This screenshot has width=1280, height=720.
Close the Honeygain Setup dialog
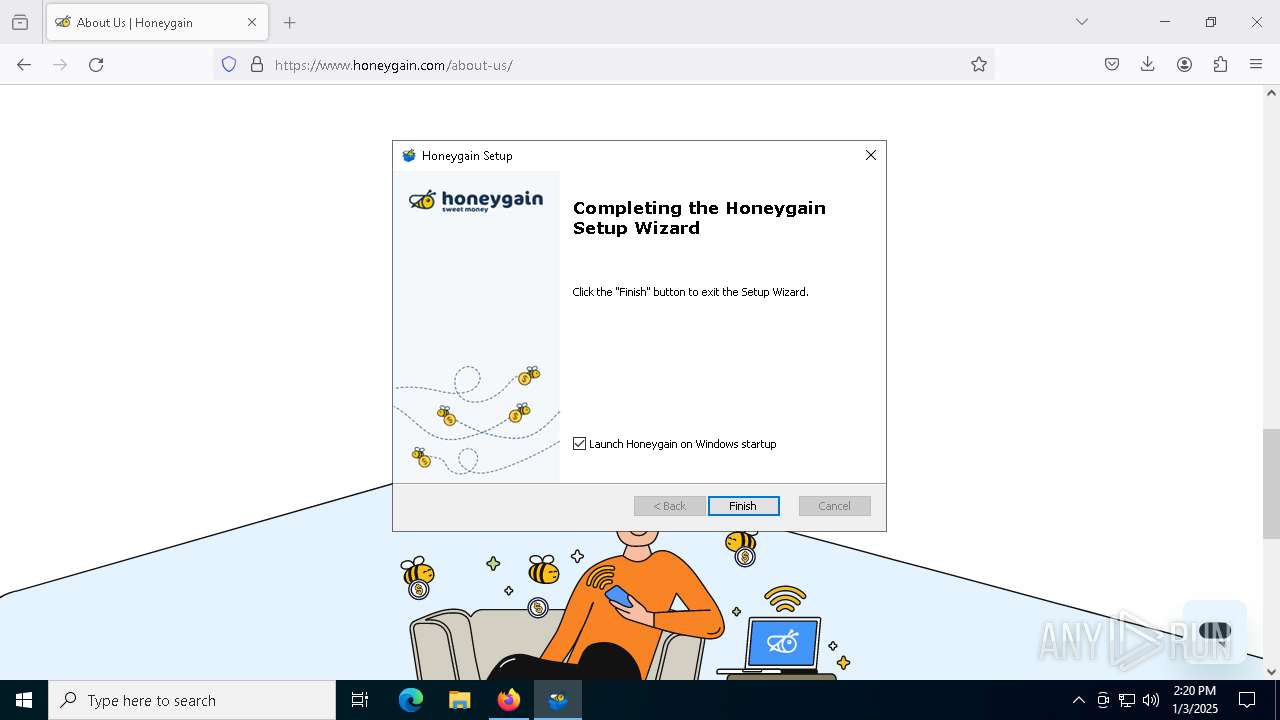(x=871, y=155)
